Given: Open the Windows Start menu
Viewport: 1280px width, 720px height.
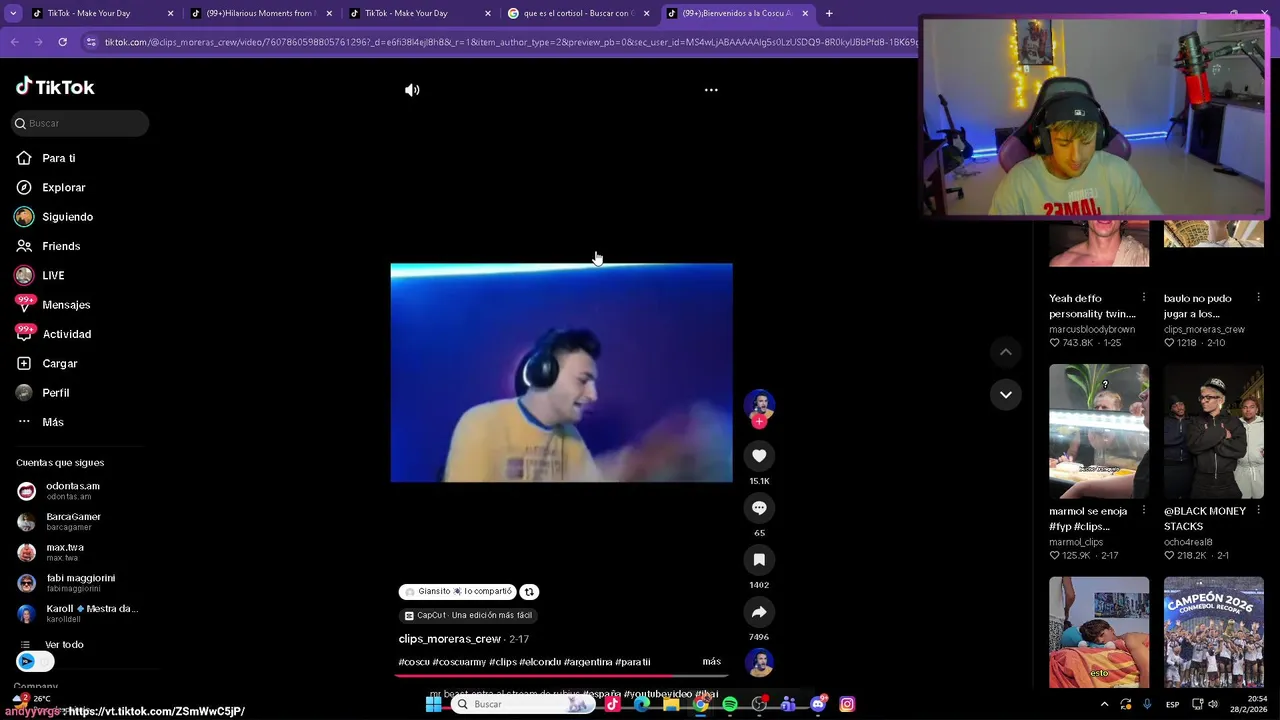Looking at the screenshot, I should (433, 704).
